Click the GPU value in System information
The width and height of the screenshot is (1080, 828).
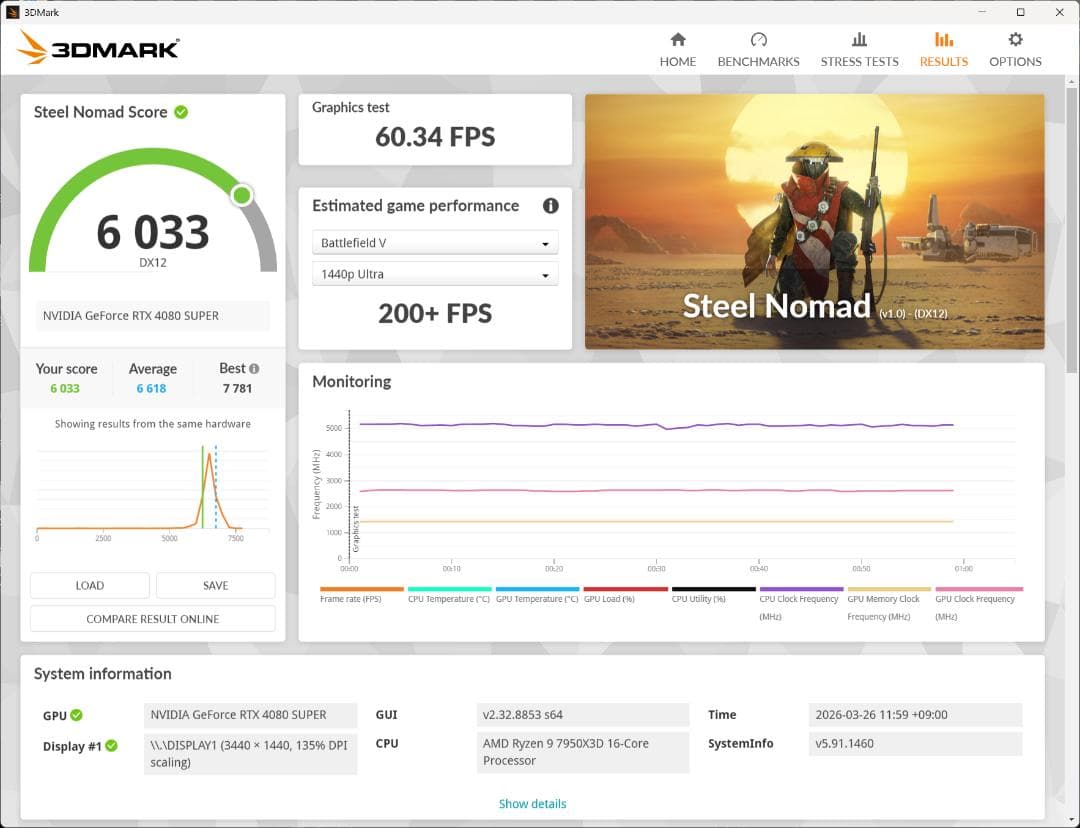tap(251, 715)
